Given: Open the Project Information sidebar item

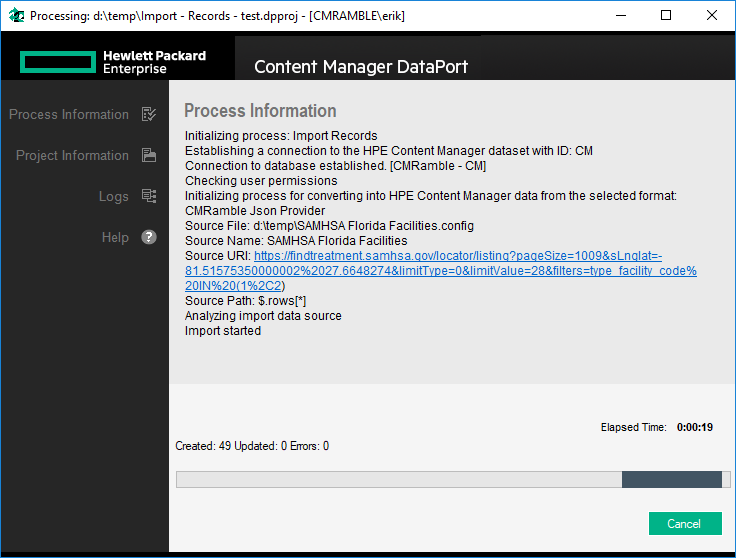Looking at the screenshot, I should (86, 155).
